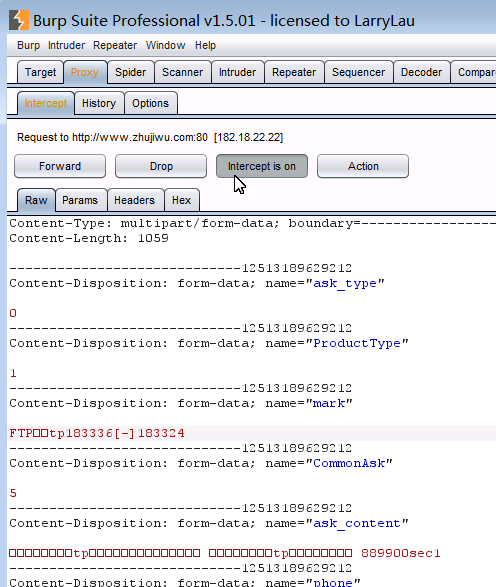This screenshot has height=587, width=496.
Task: Forward the intercepted request
Action: pyautogui.click(x=60, y=166)
